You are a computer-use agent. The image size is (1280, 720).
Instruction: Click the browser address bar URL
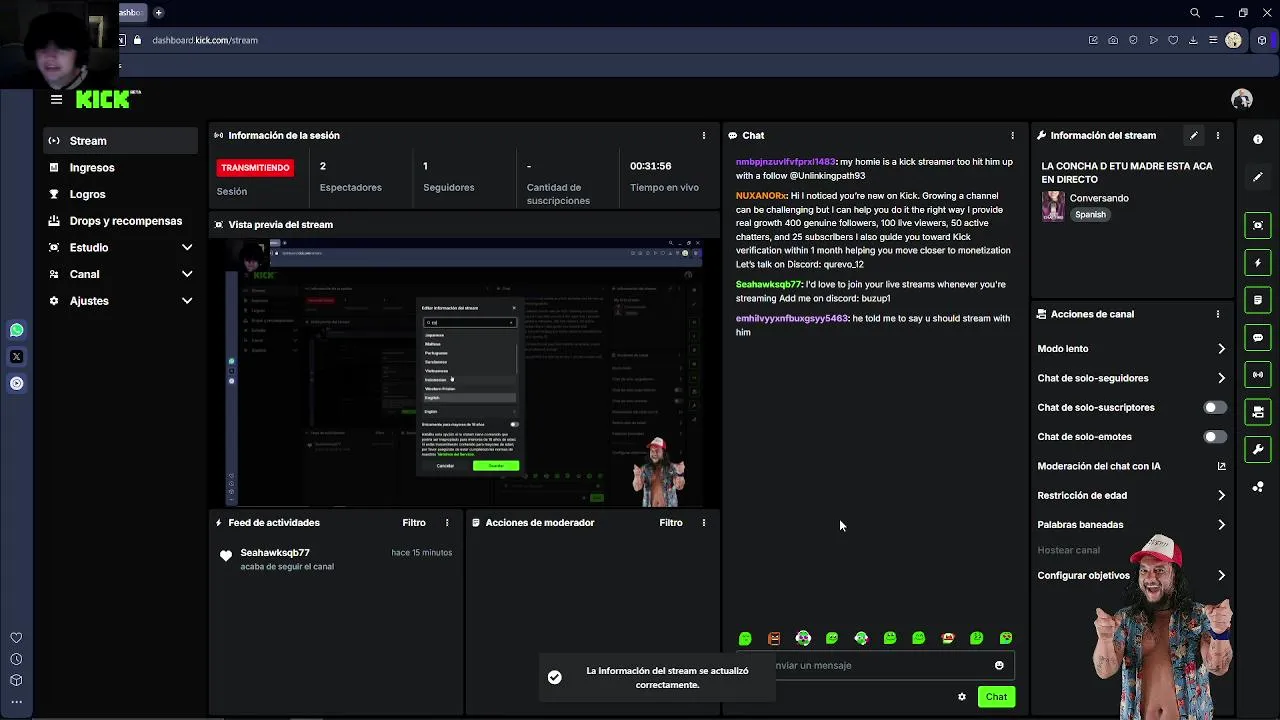point(205,40)
